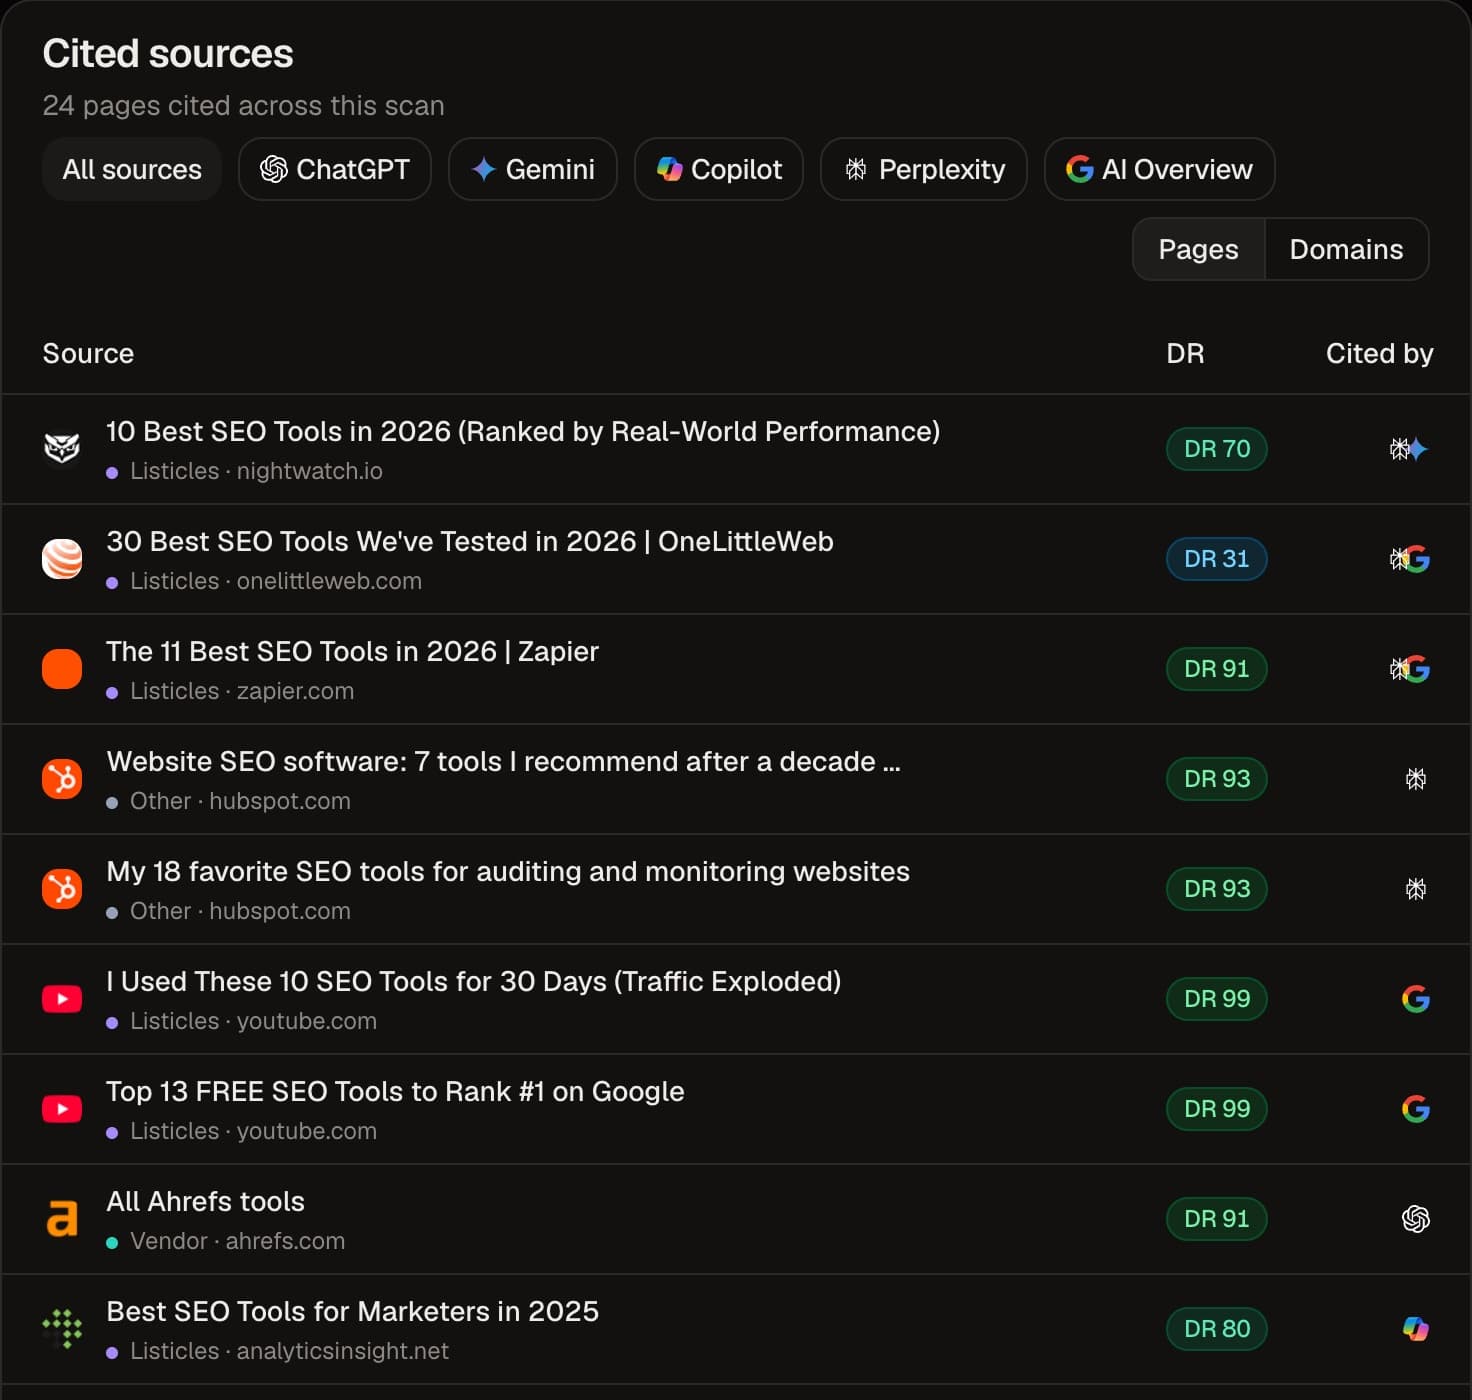Click cited-by icons in OneLittleWeb row
The image size is (1472, 1400).
click(1409, 559)
